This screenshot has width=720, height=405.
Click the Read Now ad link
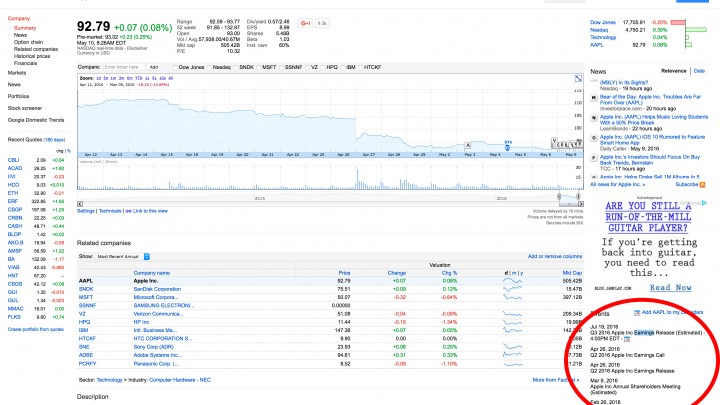pos(670,287)
